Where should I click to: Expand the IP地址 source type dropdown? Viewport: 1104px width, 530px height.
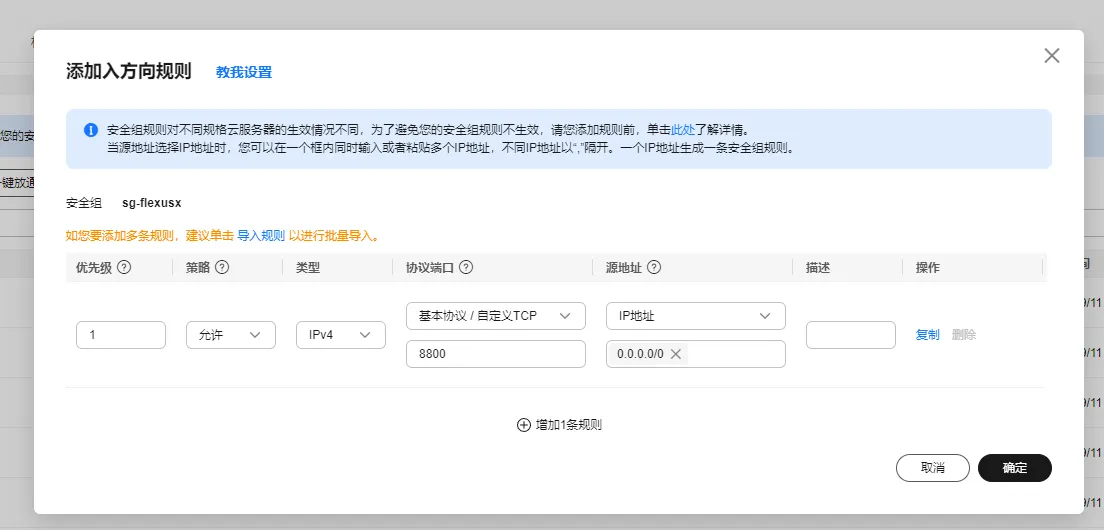point(695,316)
